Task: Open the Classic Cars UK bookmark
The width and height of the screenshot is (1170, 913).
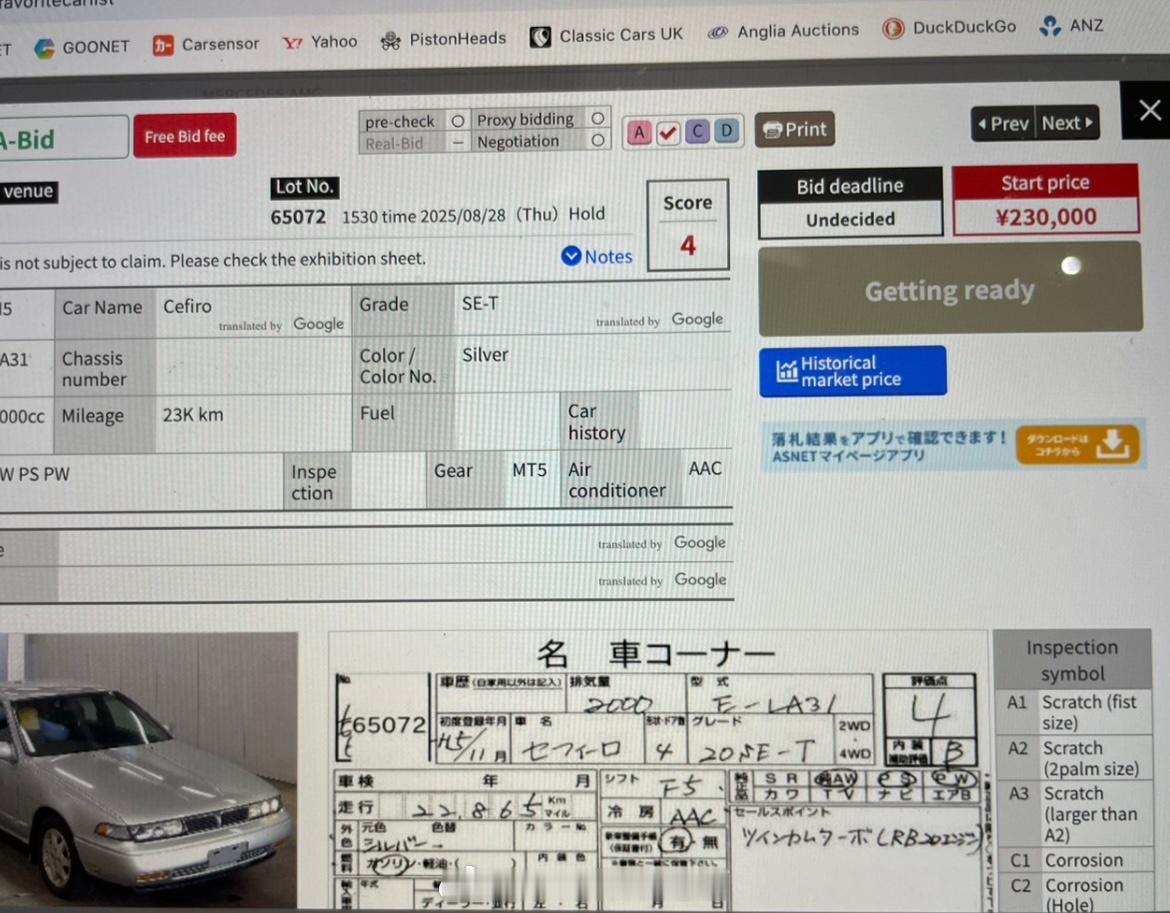Action: pyautogui.click(x=607, y=35)
